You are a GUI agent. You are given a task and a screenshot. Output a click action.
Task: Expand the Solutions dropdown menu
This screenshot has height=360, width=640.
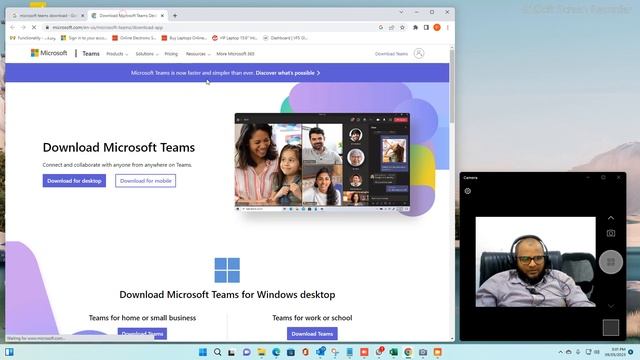(x=147, y=54)
